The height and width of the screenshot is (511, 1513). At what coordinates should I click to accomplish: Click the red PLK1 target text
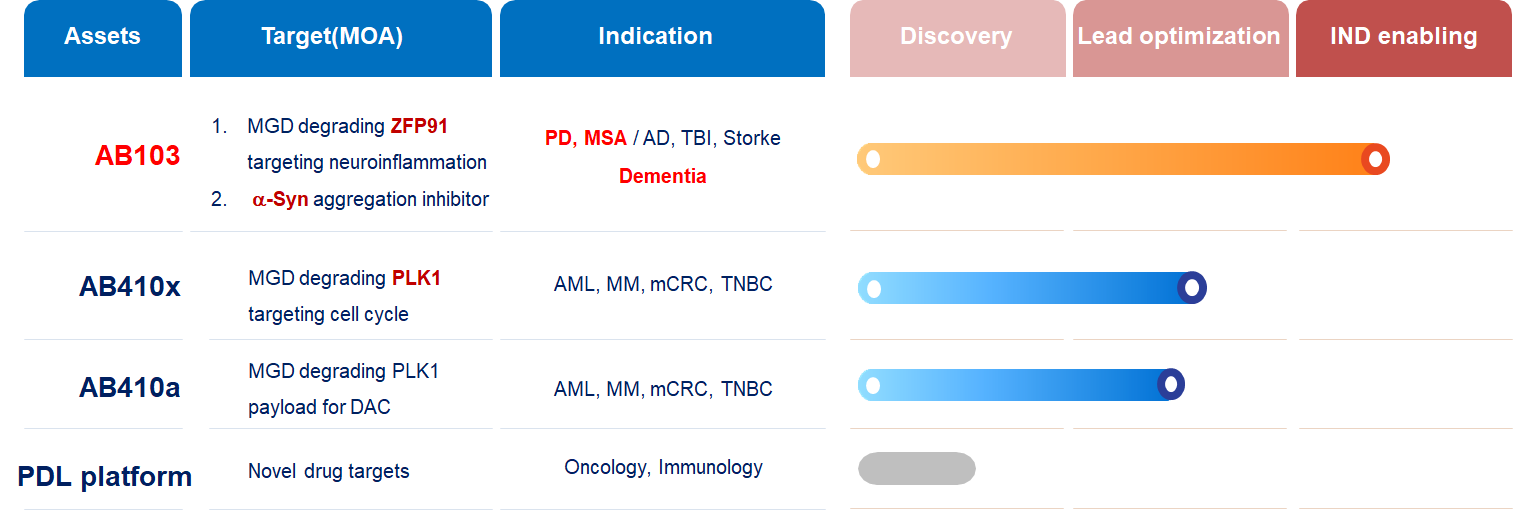click(416, 278)
